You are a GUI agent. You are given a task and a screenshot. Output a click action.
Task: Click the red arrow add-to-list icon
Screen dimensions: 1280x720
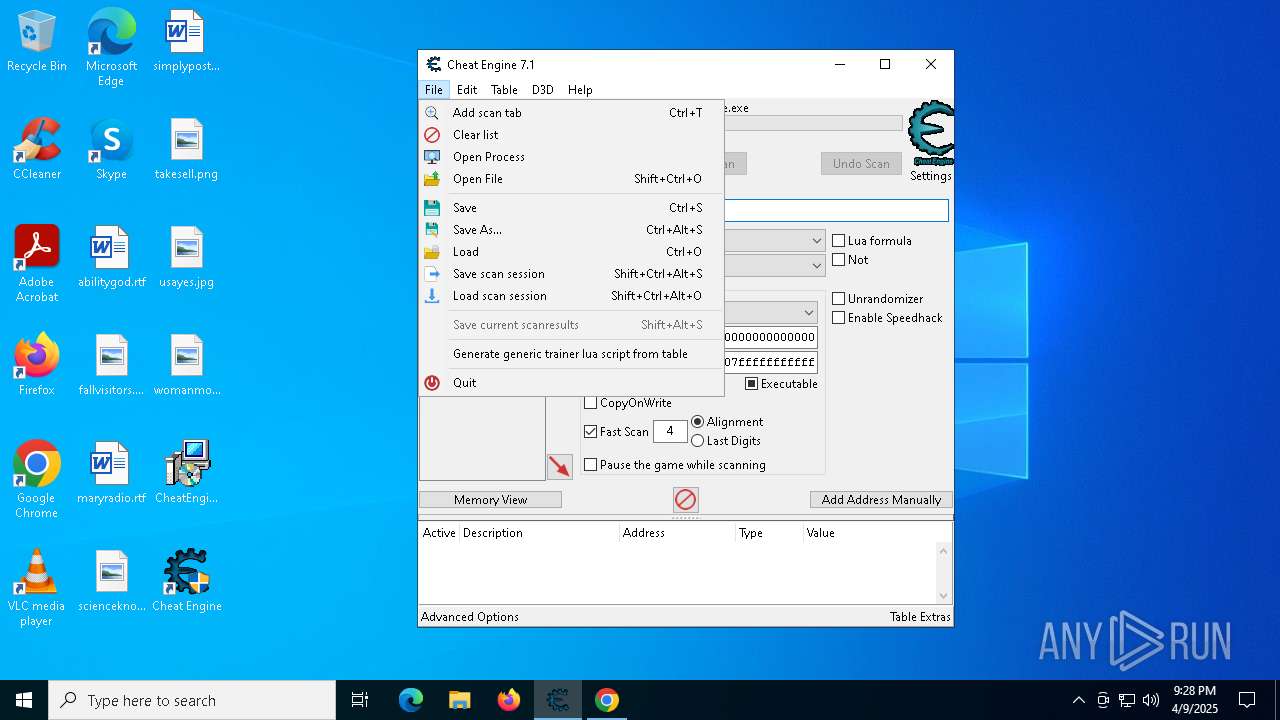(559, 466)
